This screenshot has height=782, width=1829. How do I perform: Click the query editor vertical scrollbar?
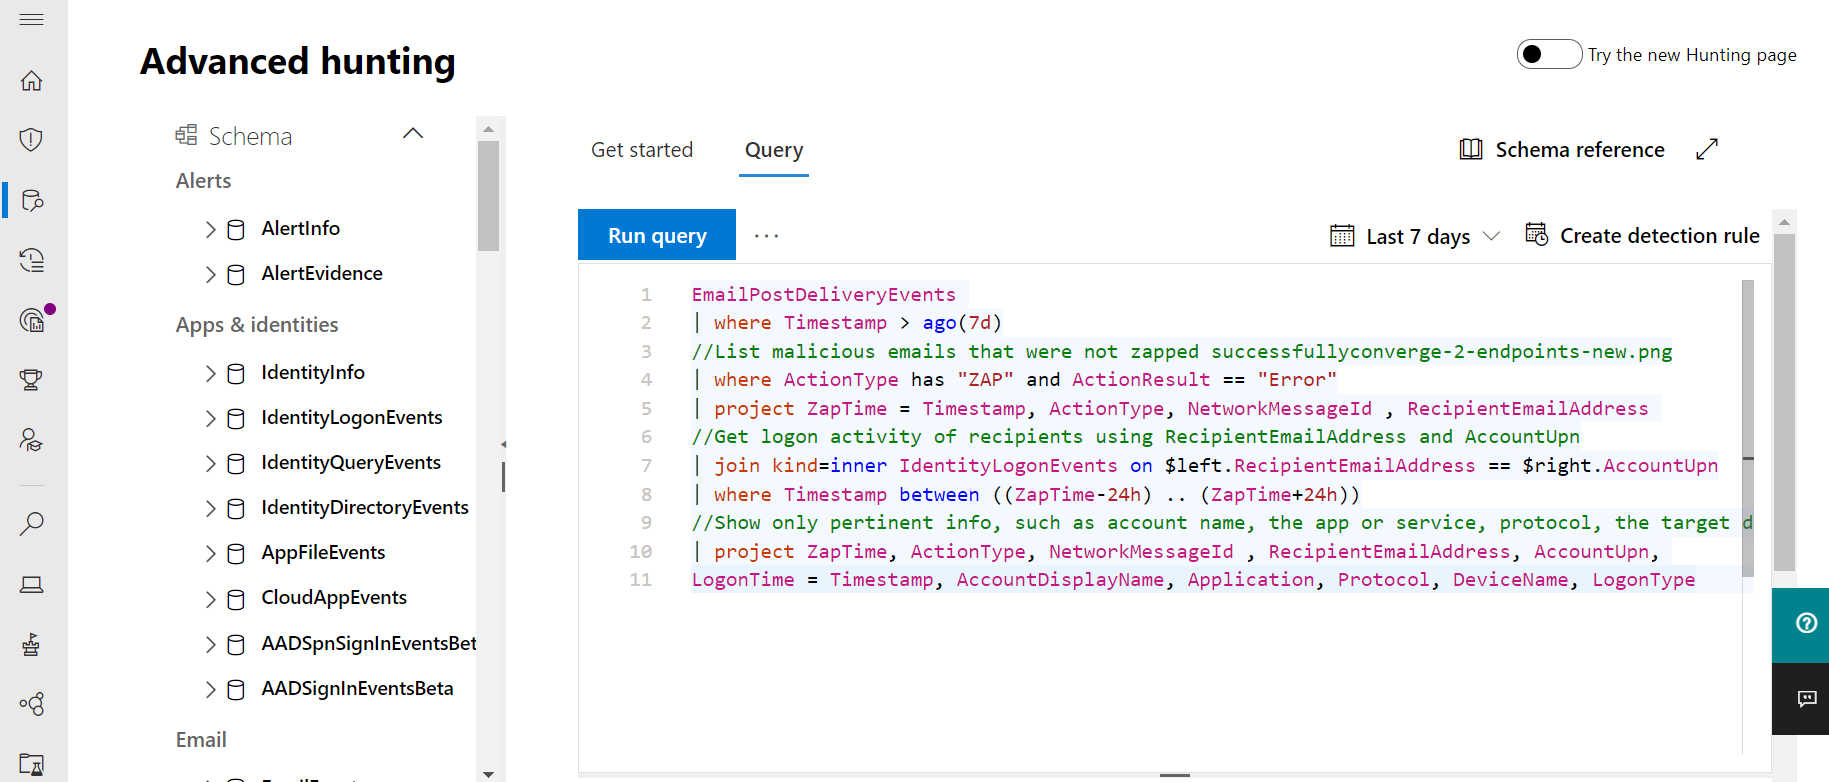pyautogui.click(x=1748, y=428)
